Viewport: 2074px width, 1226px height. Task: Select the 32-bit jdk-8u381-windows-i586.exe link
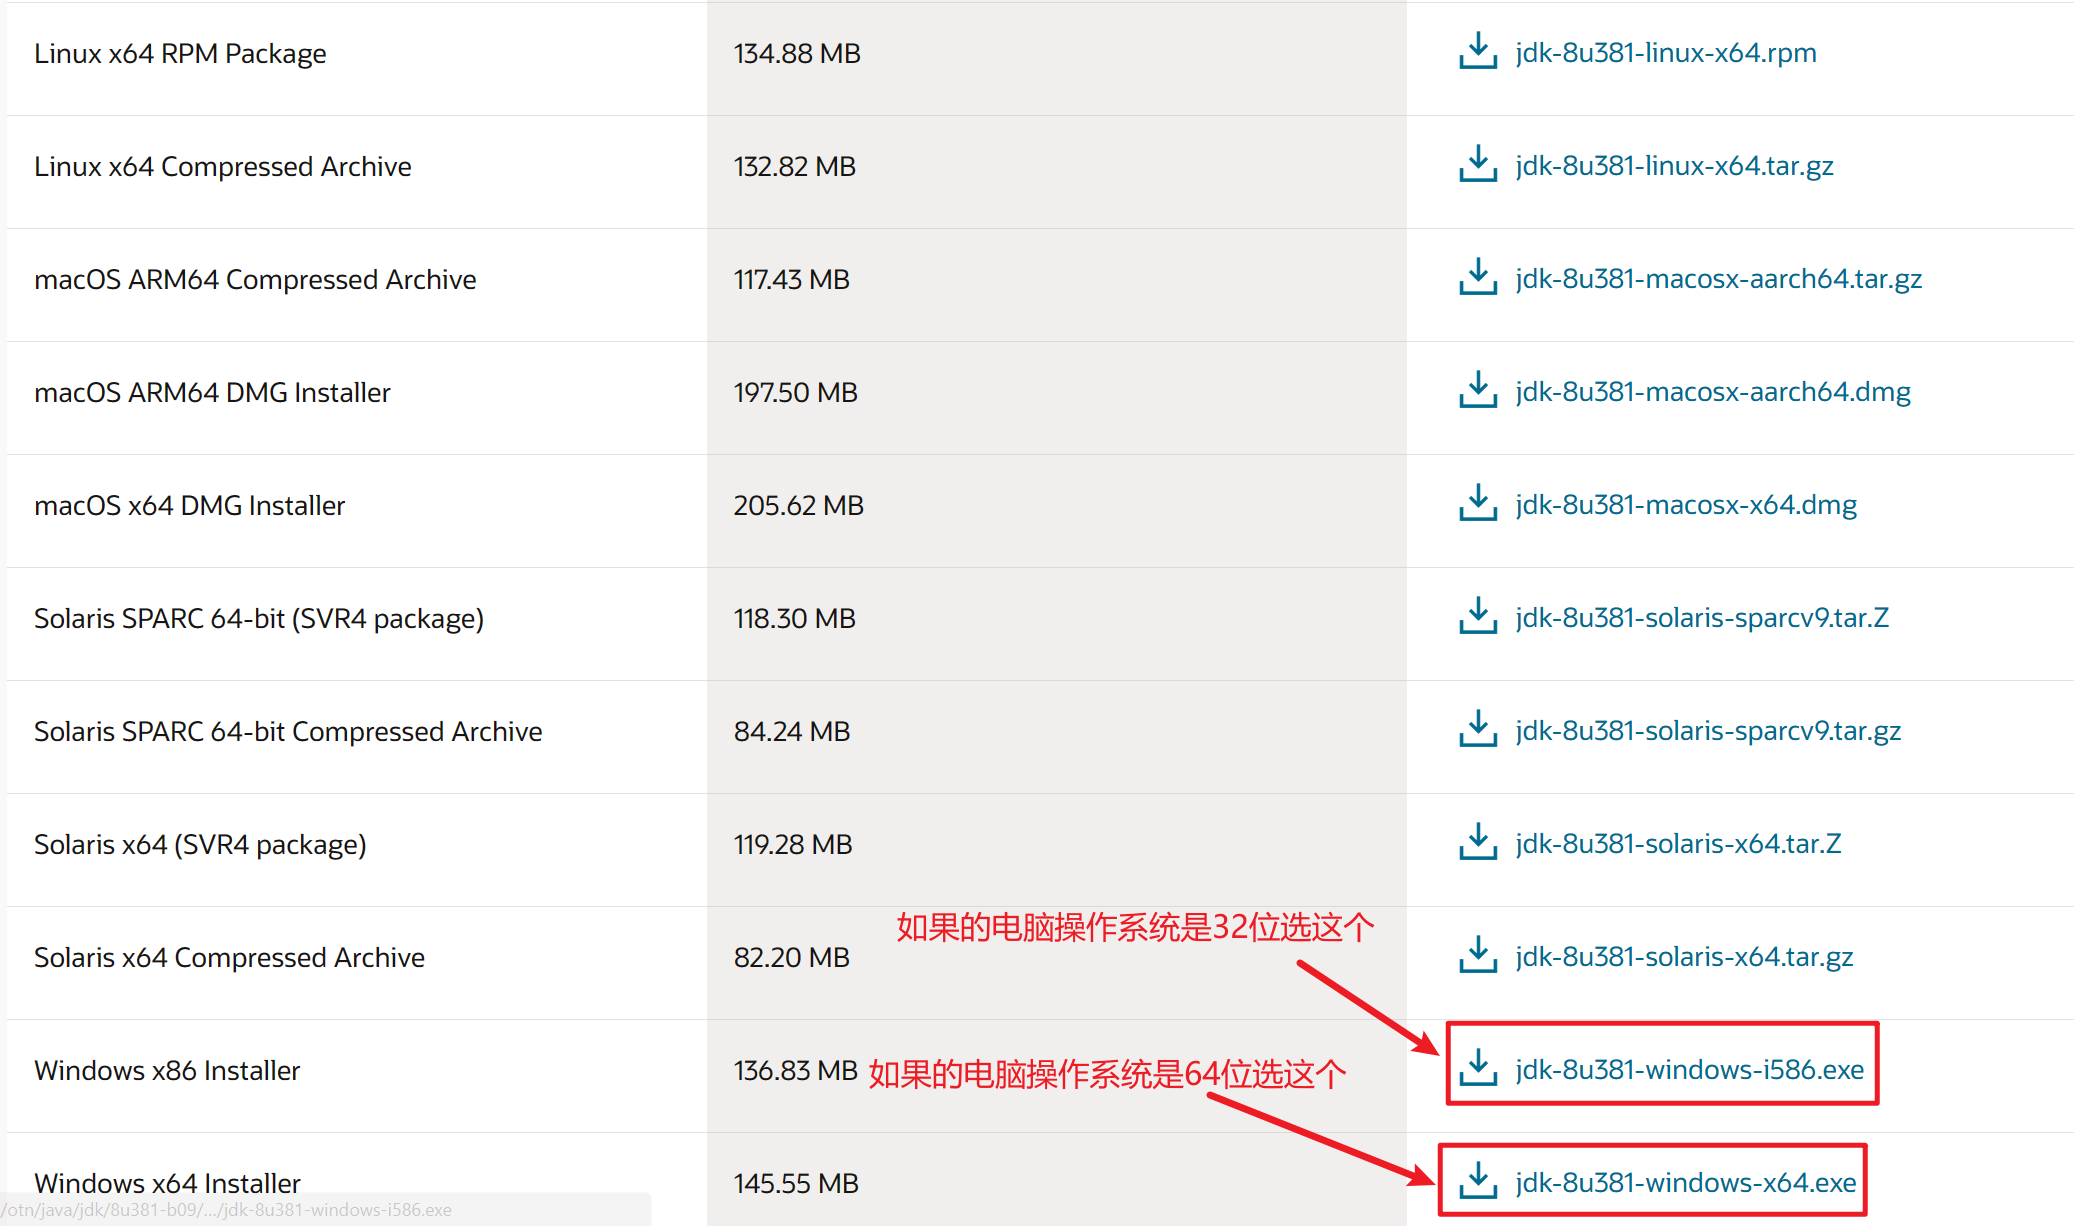click(1689, 1069)
